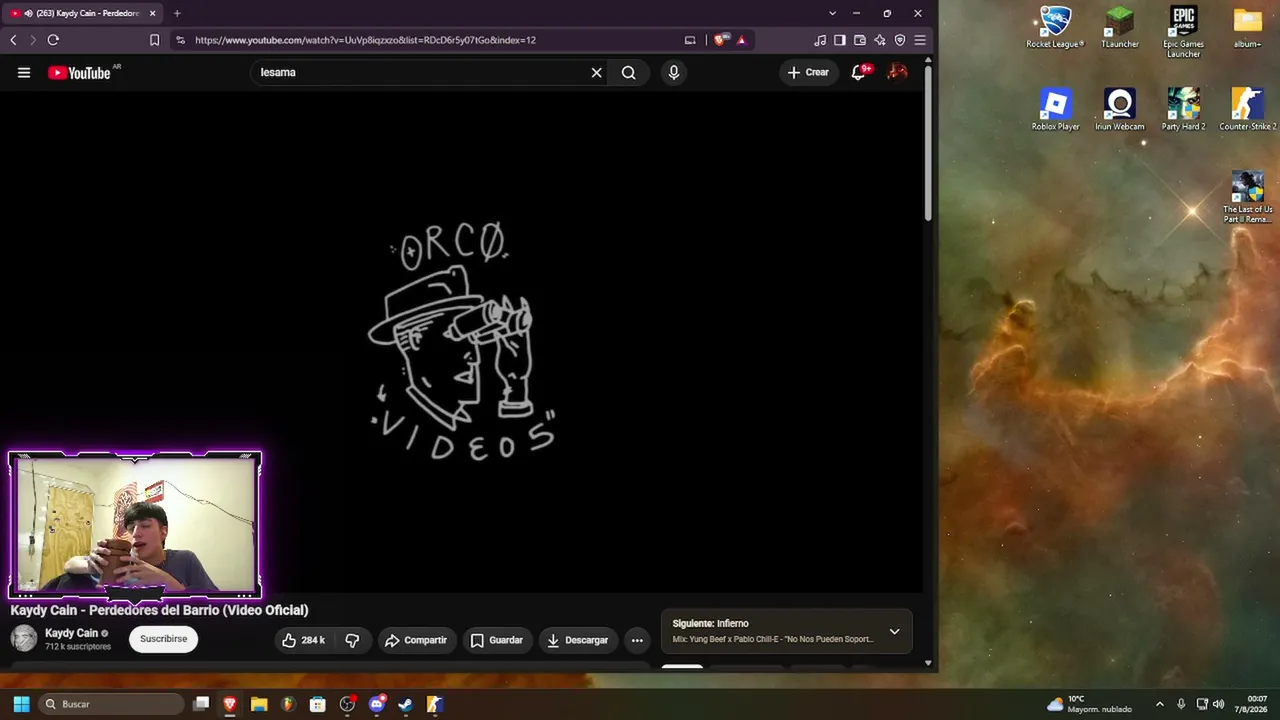Expand the tab search chevron in title bar
Screen dimensions: 1280x720
pyautogui.click(x=832, y=13)
